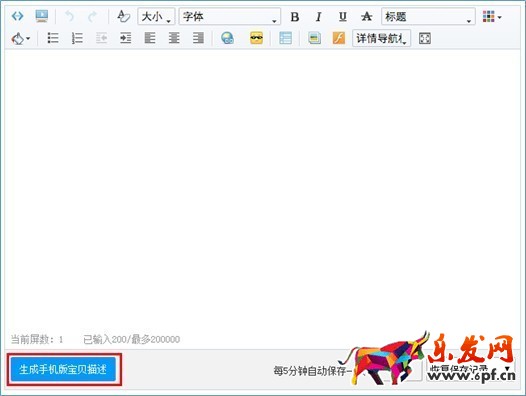Open background fill color bucket

click(x=21, y=38)
